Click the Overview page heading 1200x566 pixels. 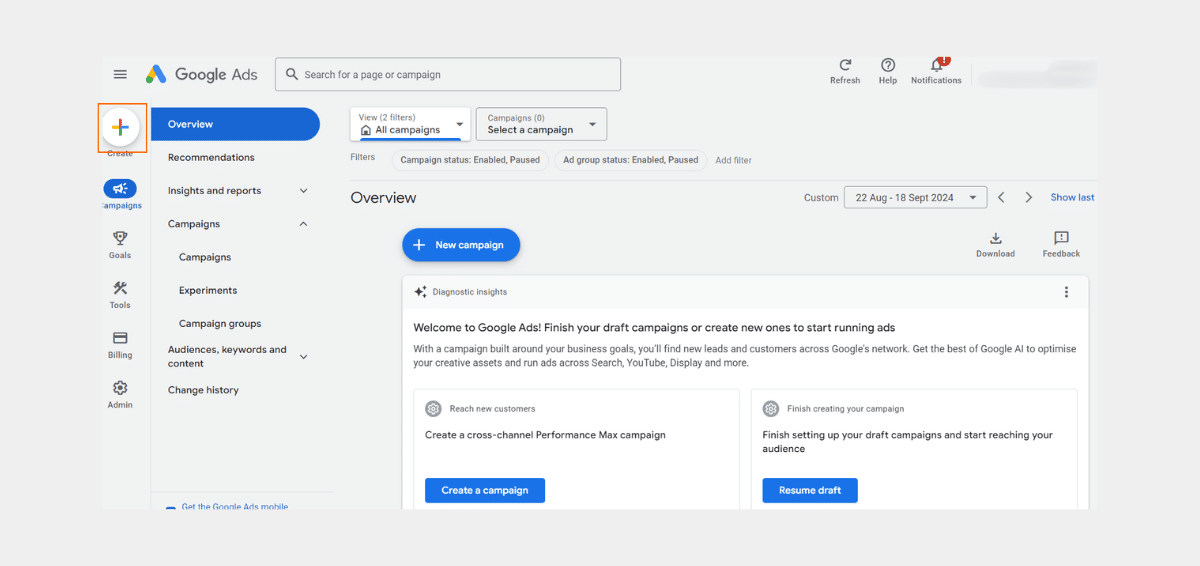click(x=383, y=198)
